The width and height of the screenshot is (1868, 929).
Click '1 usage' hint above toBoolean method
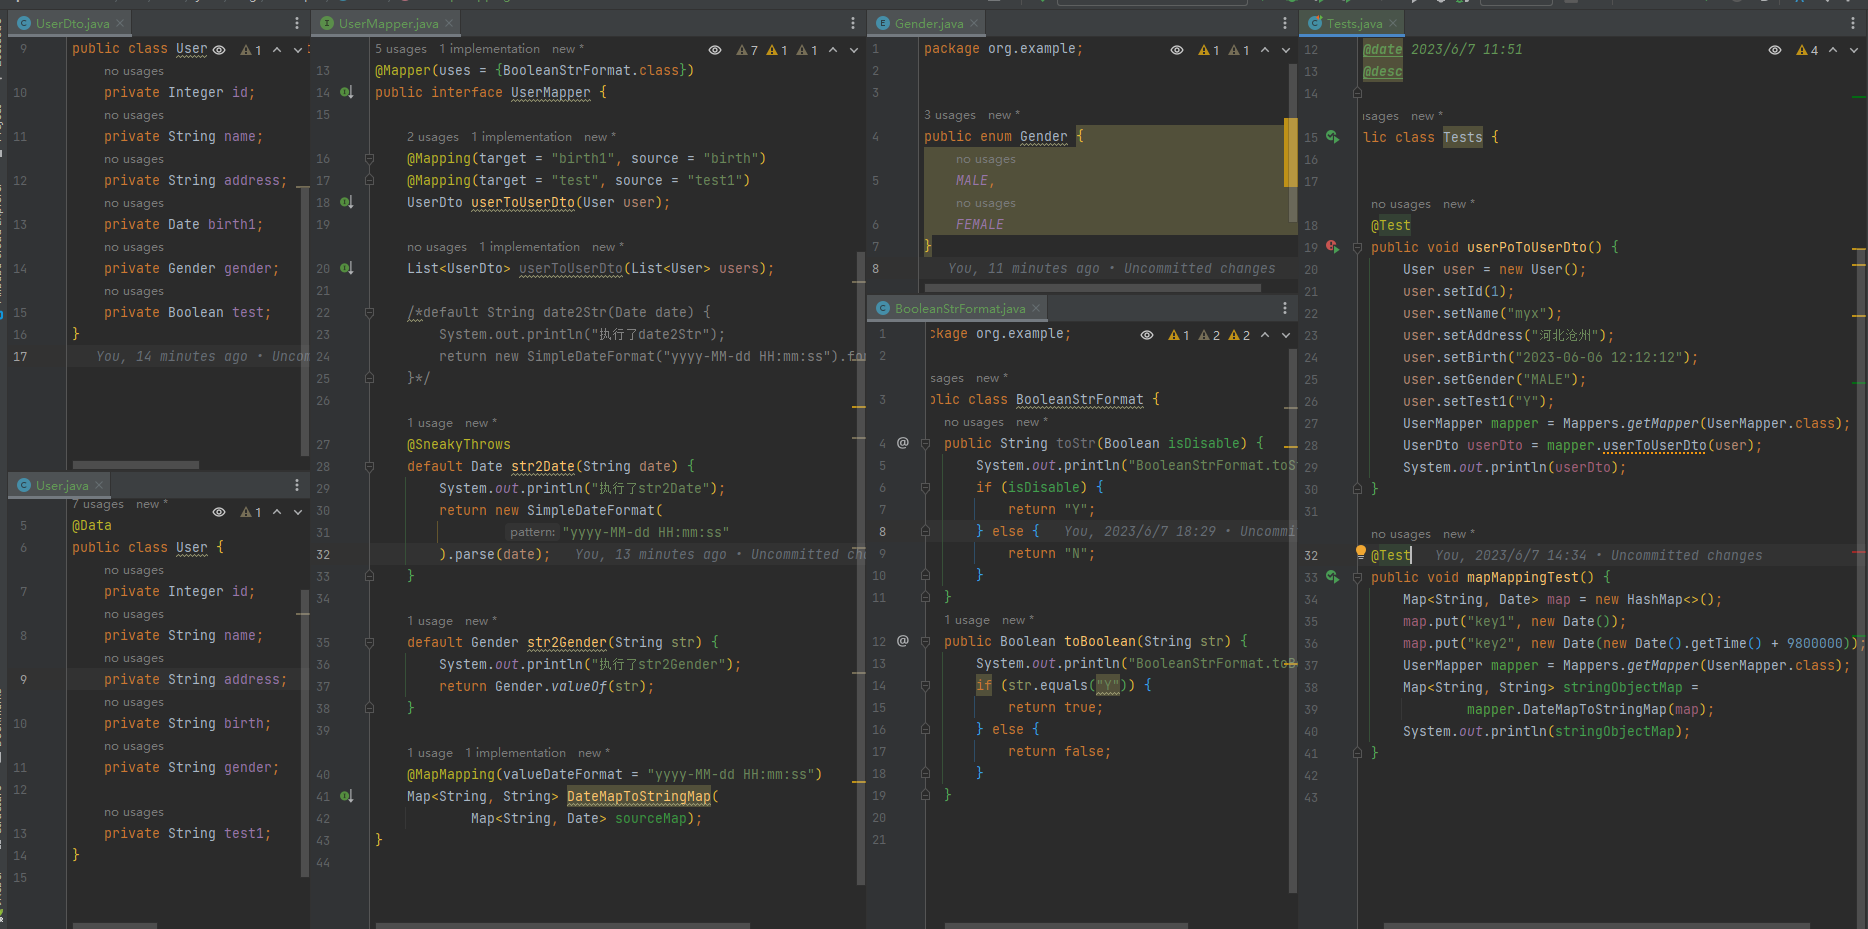point(967,620)
